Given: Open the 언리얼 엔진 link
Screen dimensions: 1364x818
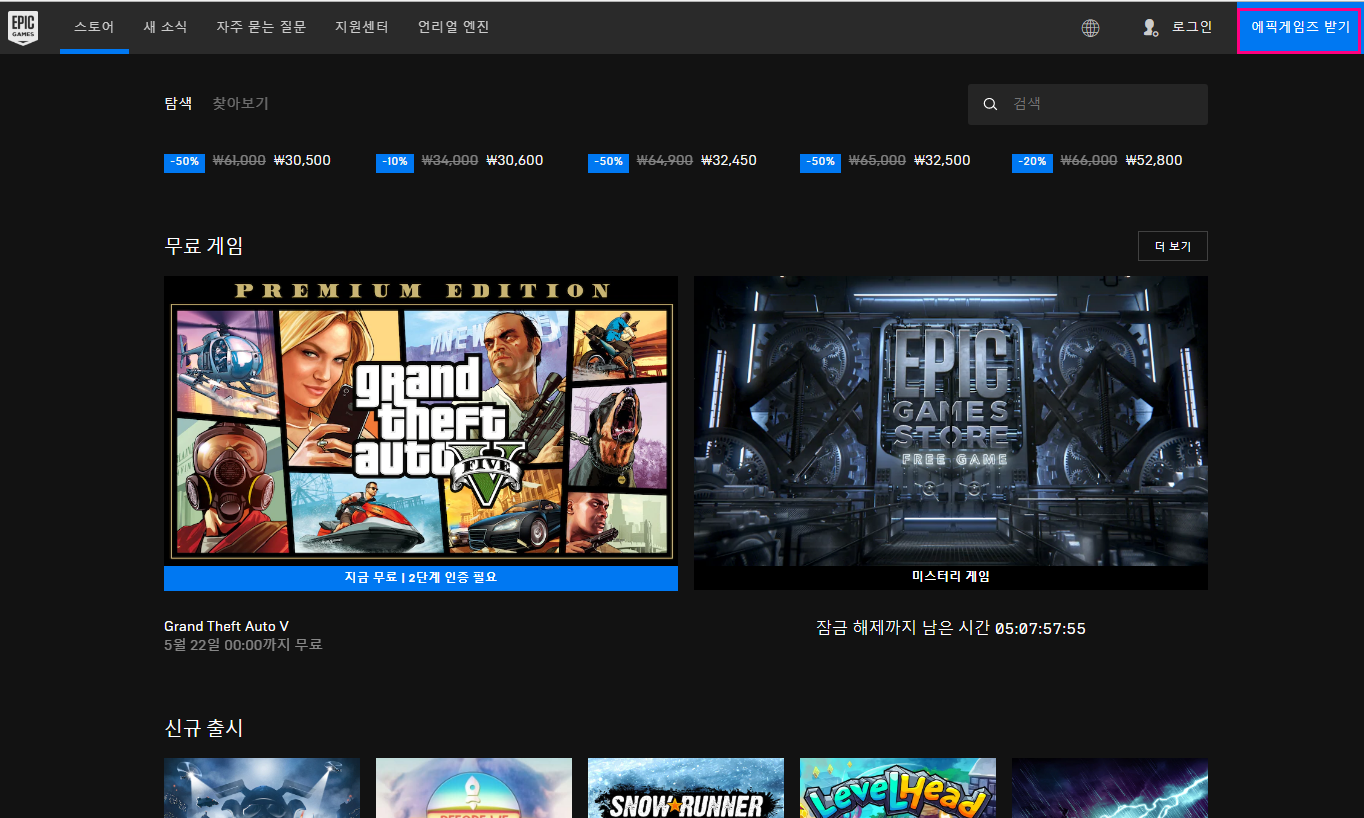Looking at the screenshot, I should click(x=454, y=27).
